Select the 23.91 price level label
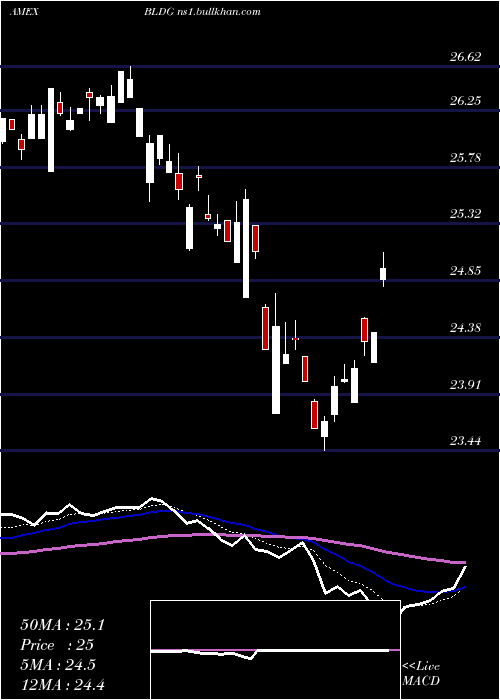 (465, 384)
